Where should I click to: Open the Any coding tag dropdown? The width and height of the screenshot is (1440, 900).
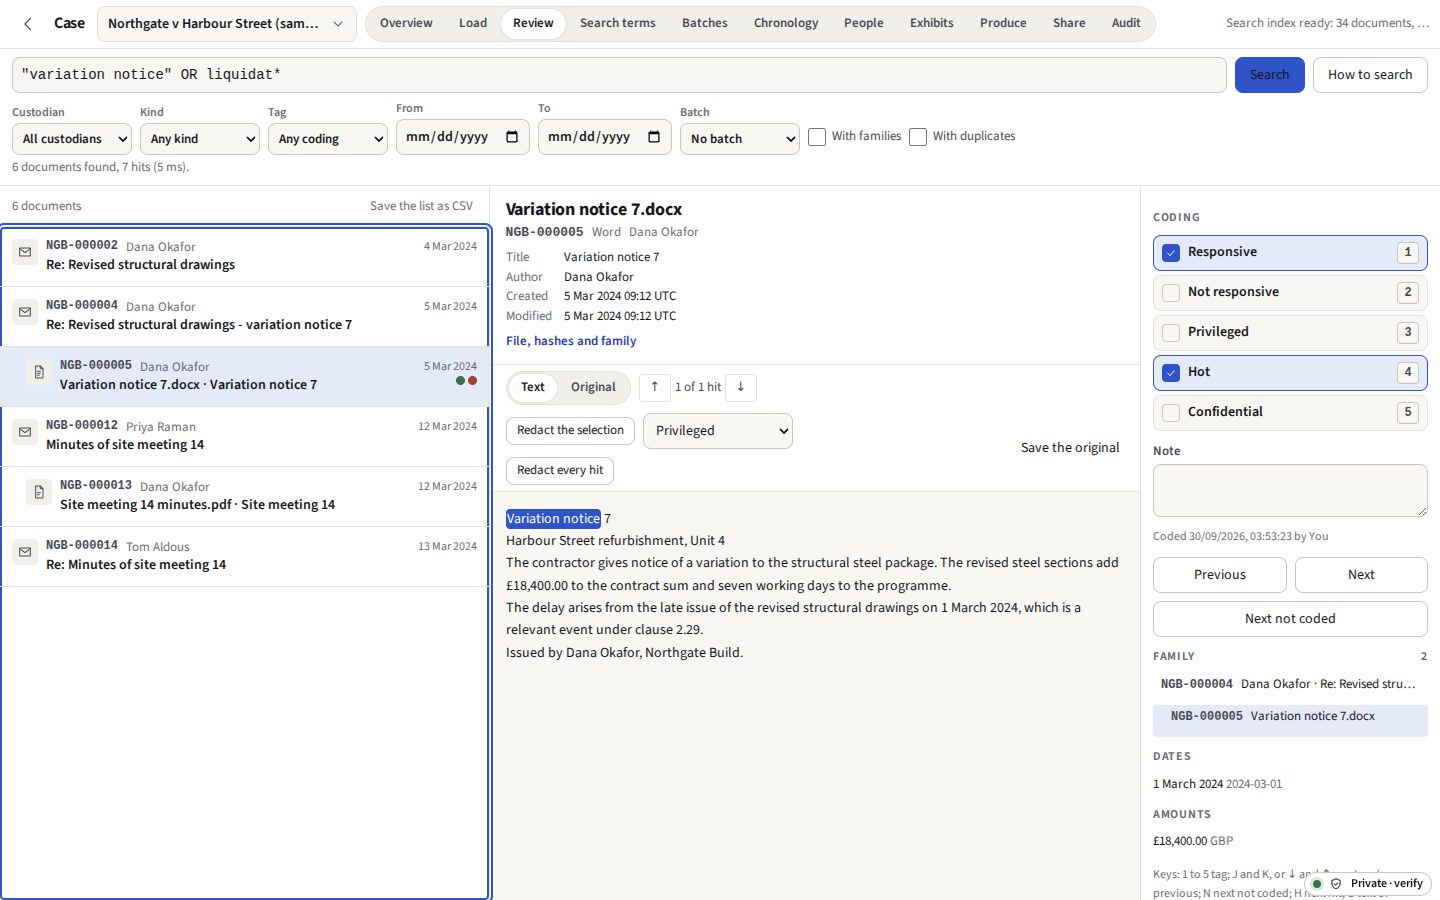click(x=328, y=139)
